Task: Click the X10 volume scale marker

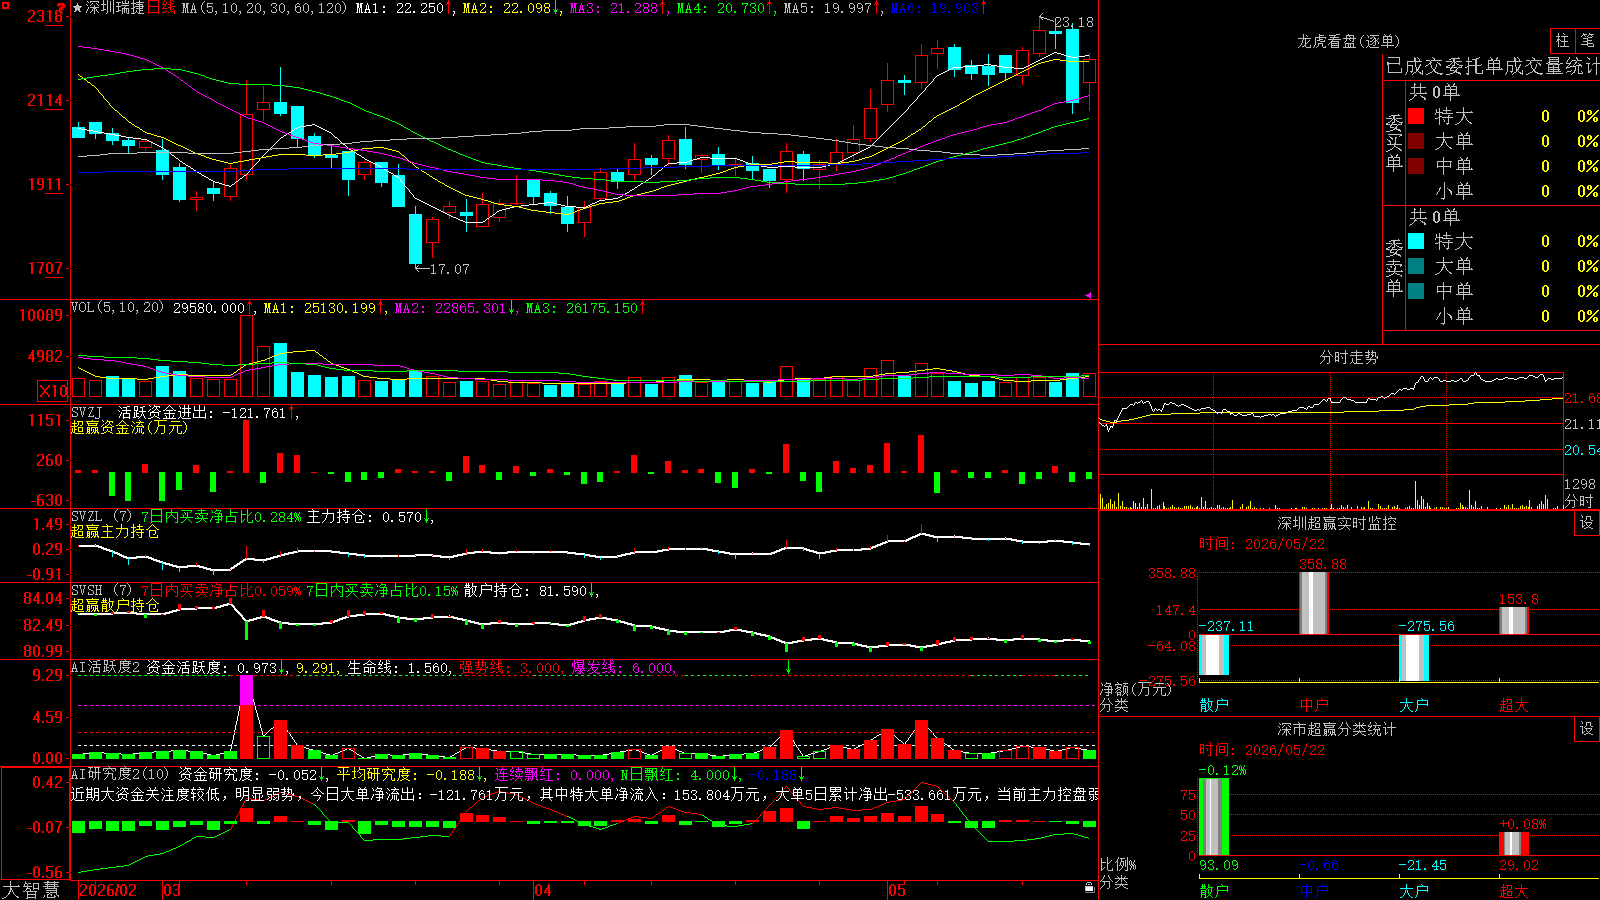Action: tap(53, 391)
